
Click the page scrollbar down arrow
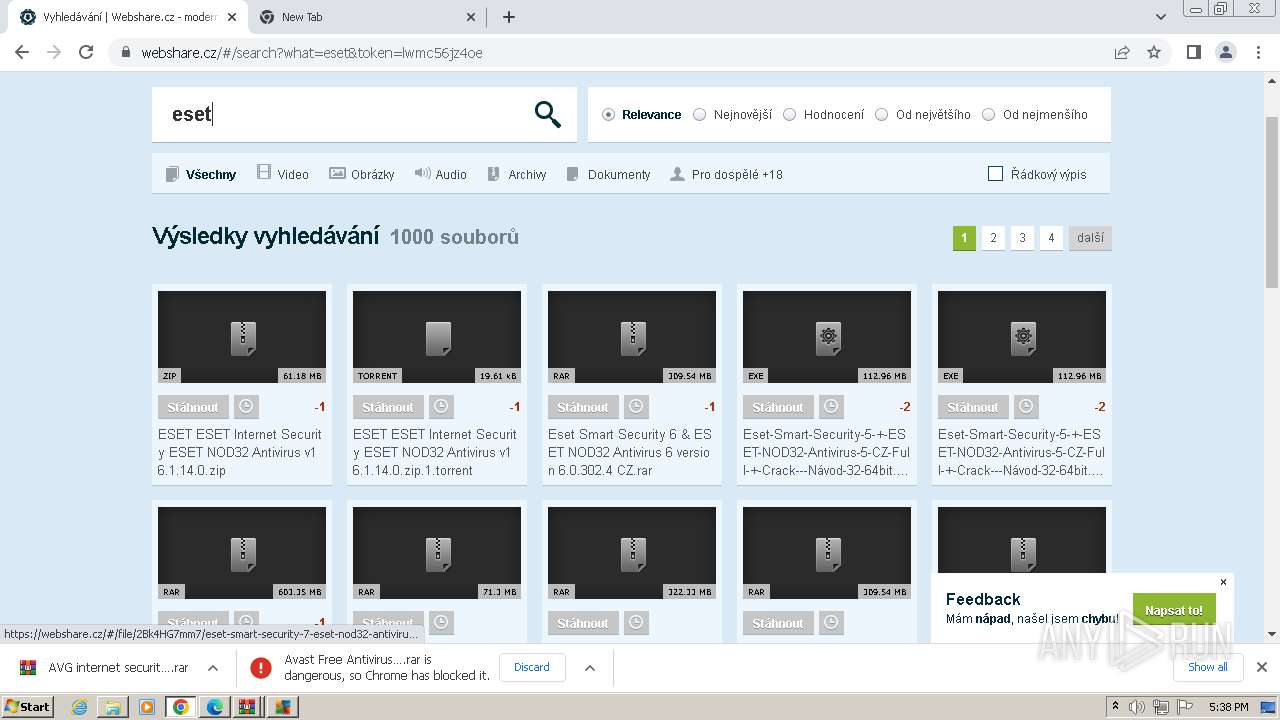coord(1272,633)
